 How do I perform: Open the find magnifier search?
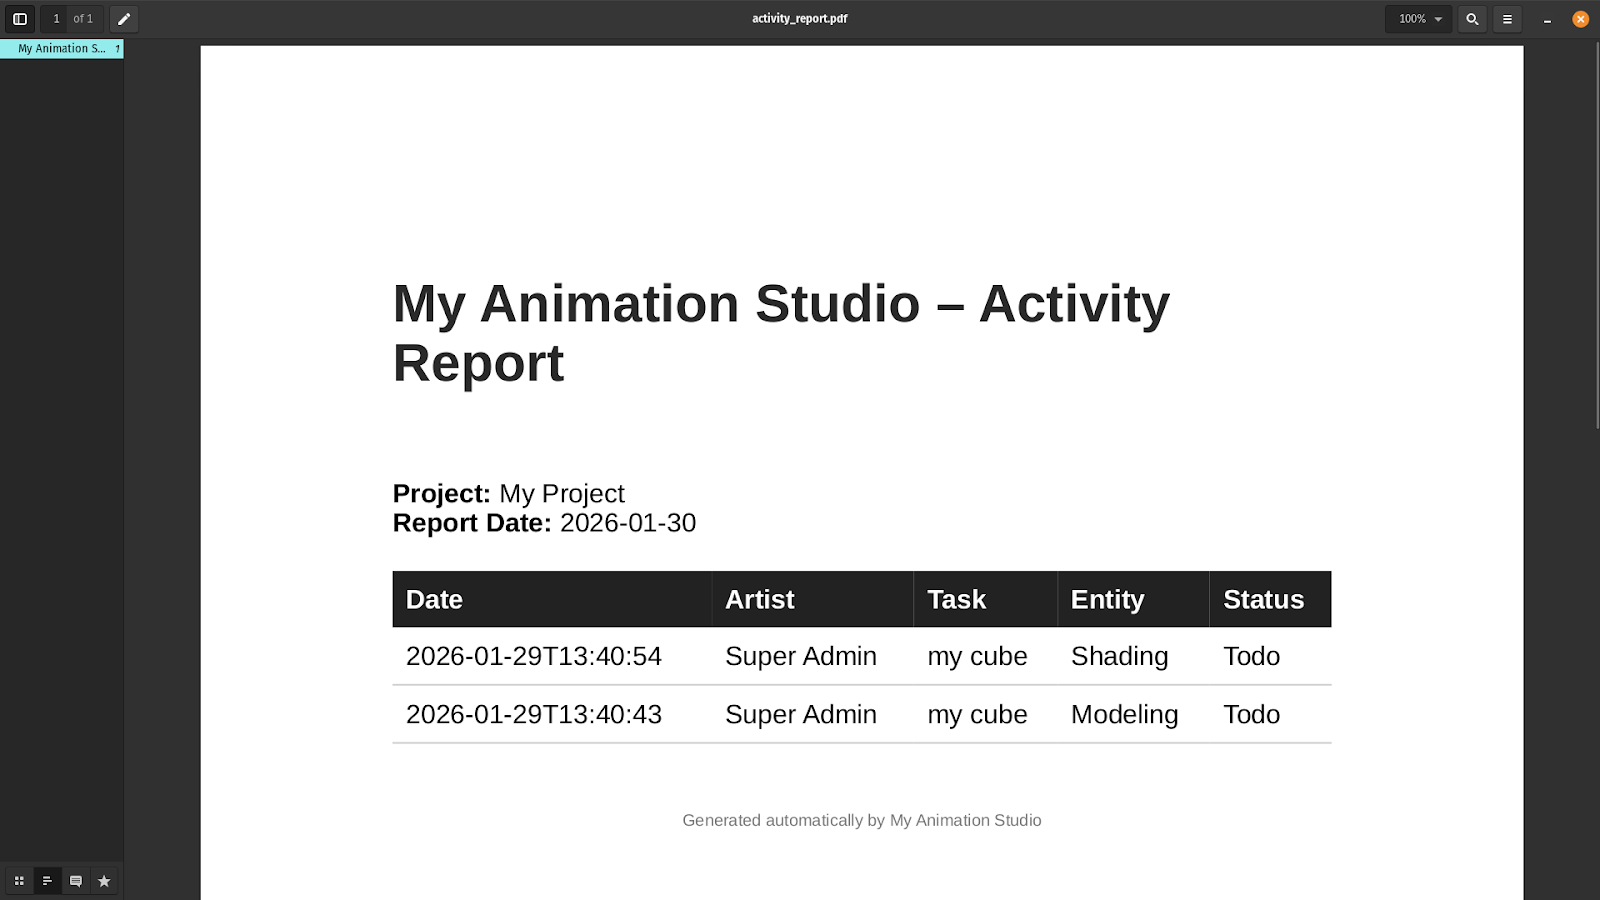coord(1472,19)
